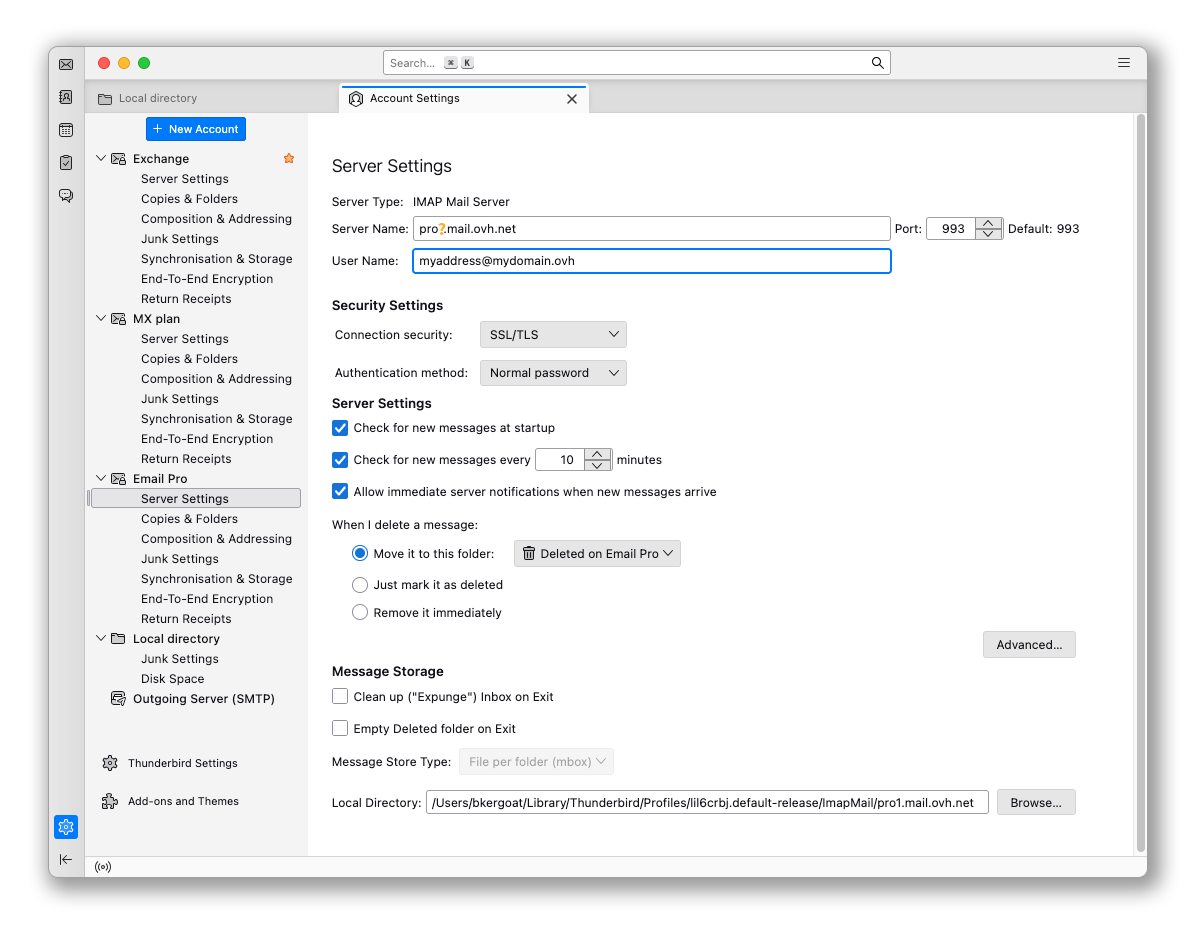This screenshot has height=930, width=1200.
Task: Uncheck Check for new messages at startup
Action: [340, 428]
